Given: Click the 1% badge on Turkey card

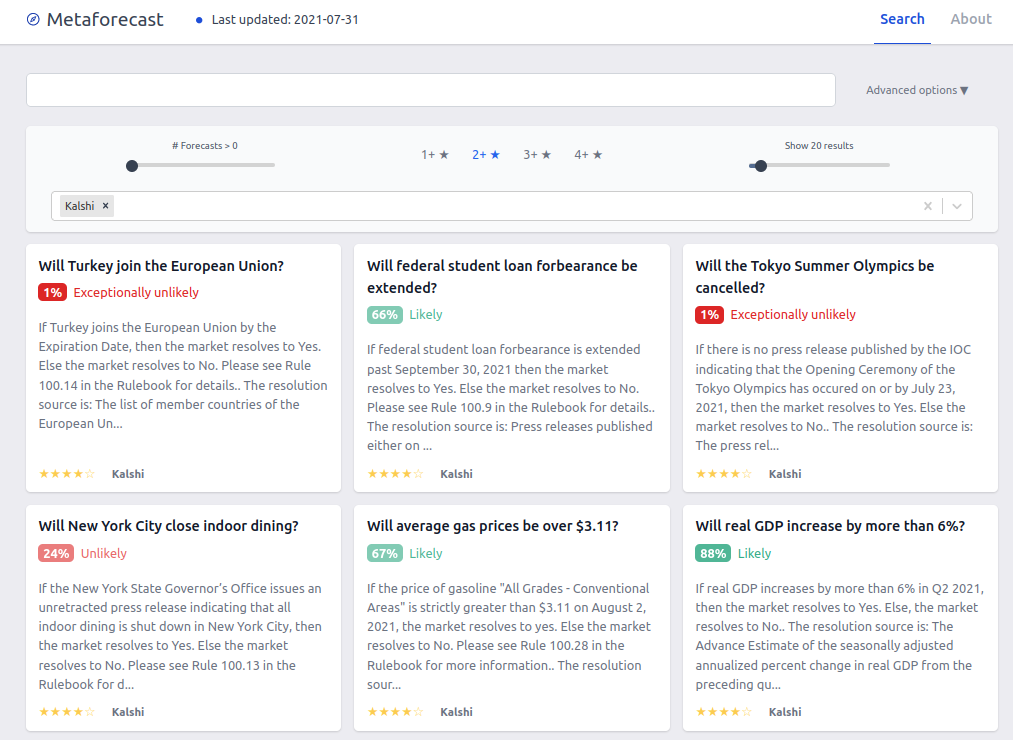Looking at the screenshot, I should (x=52, y=292).
